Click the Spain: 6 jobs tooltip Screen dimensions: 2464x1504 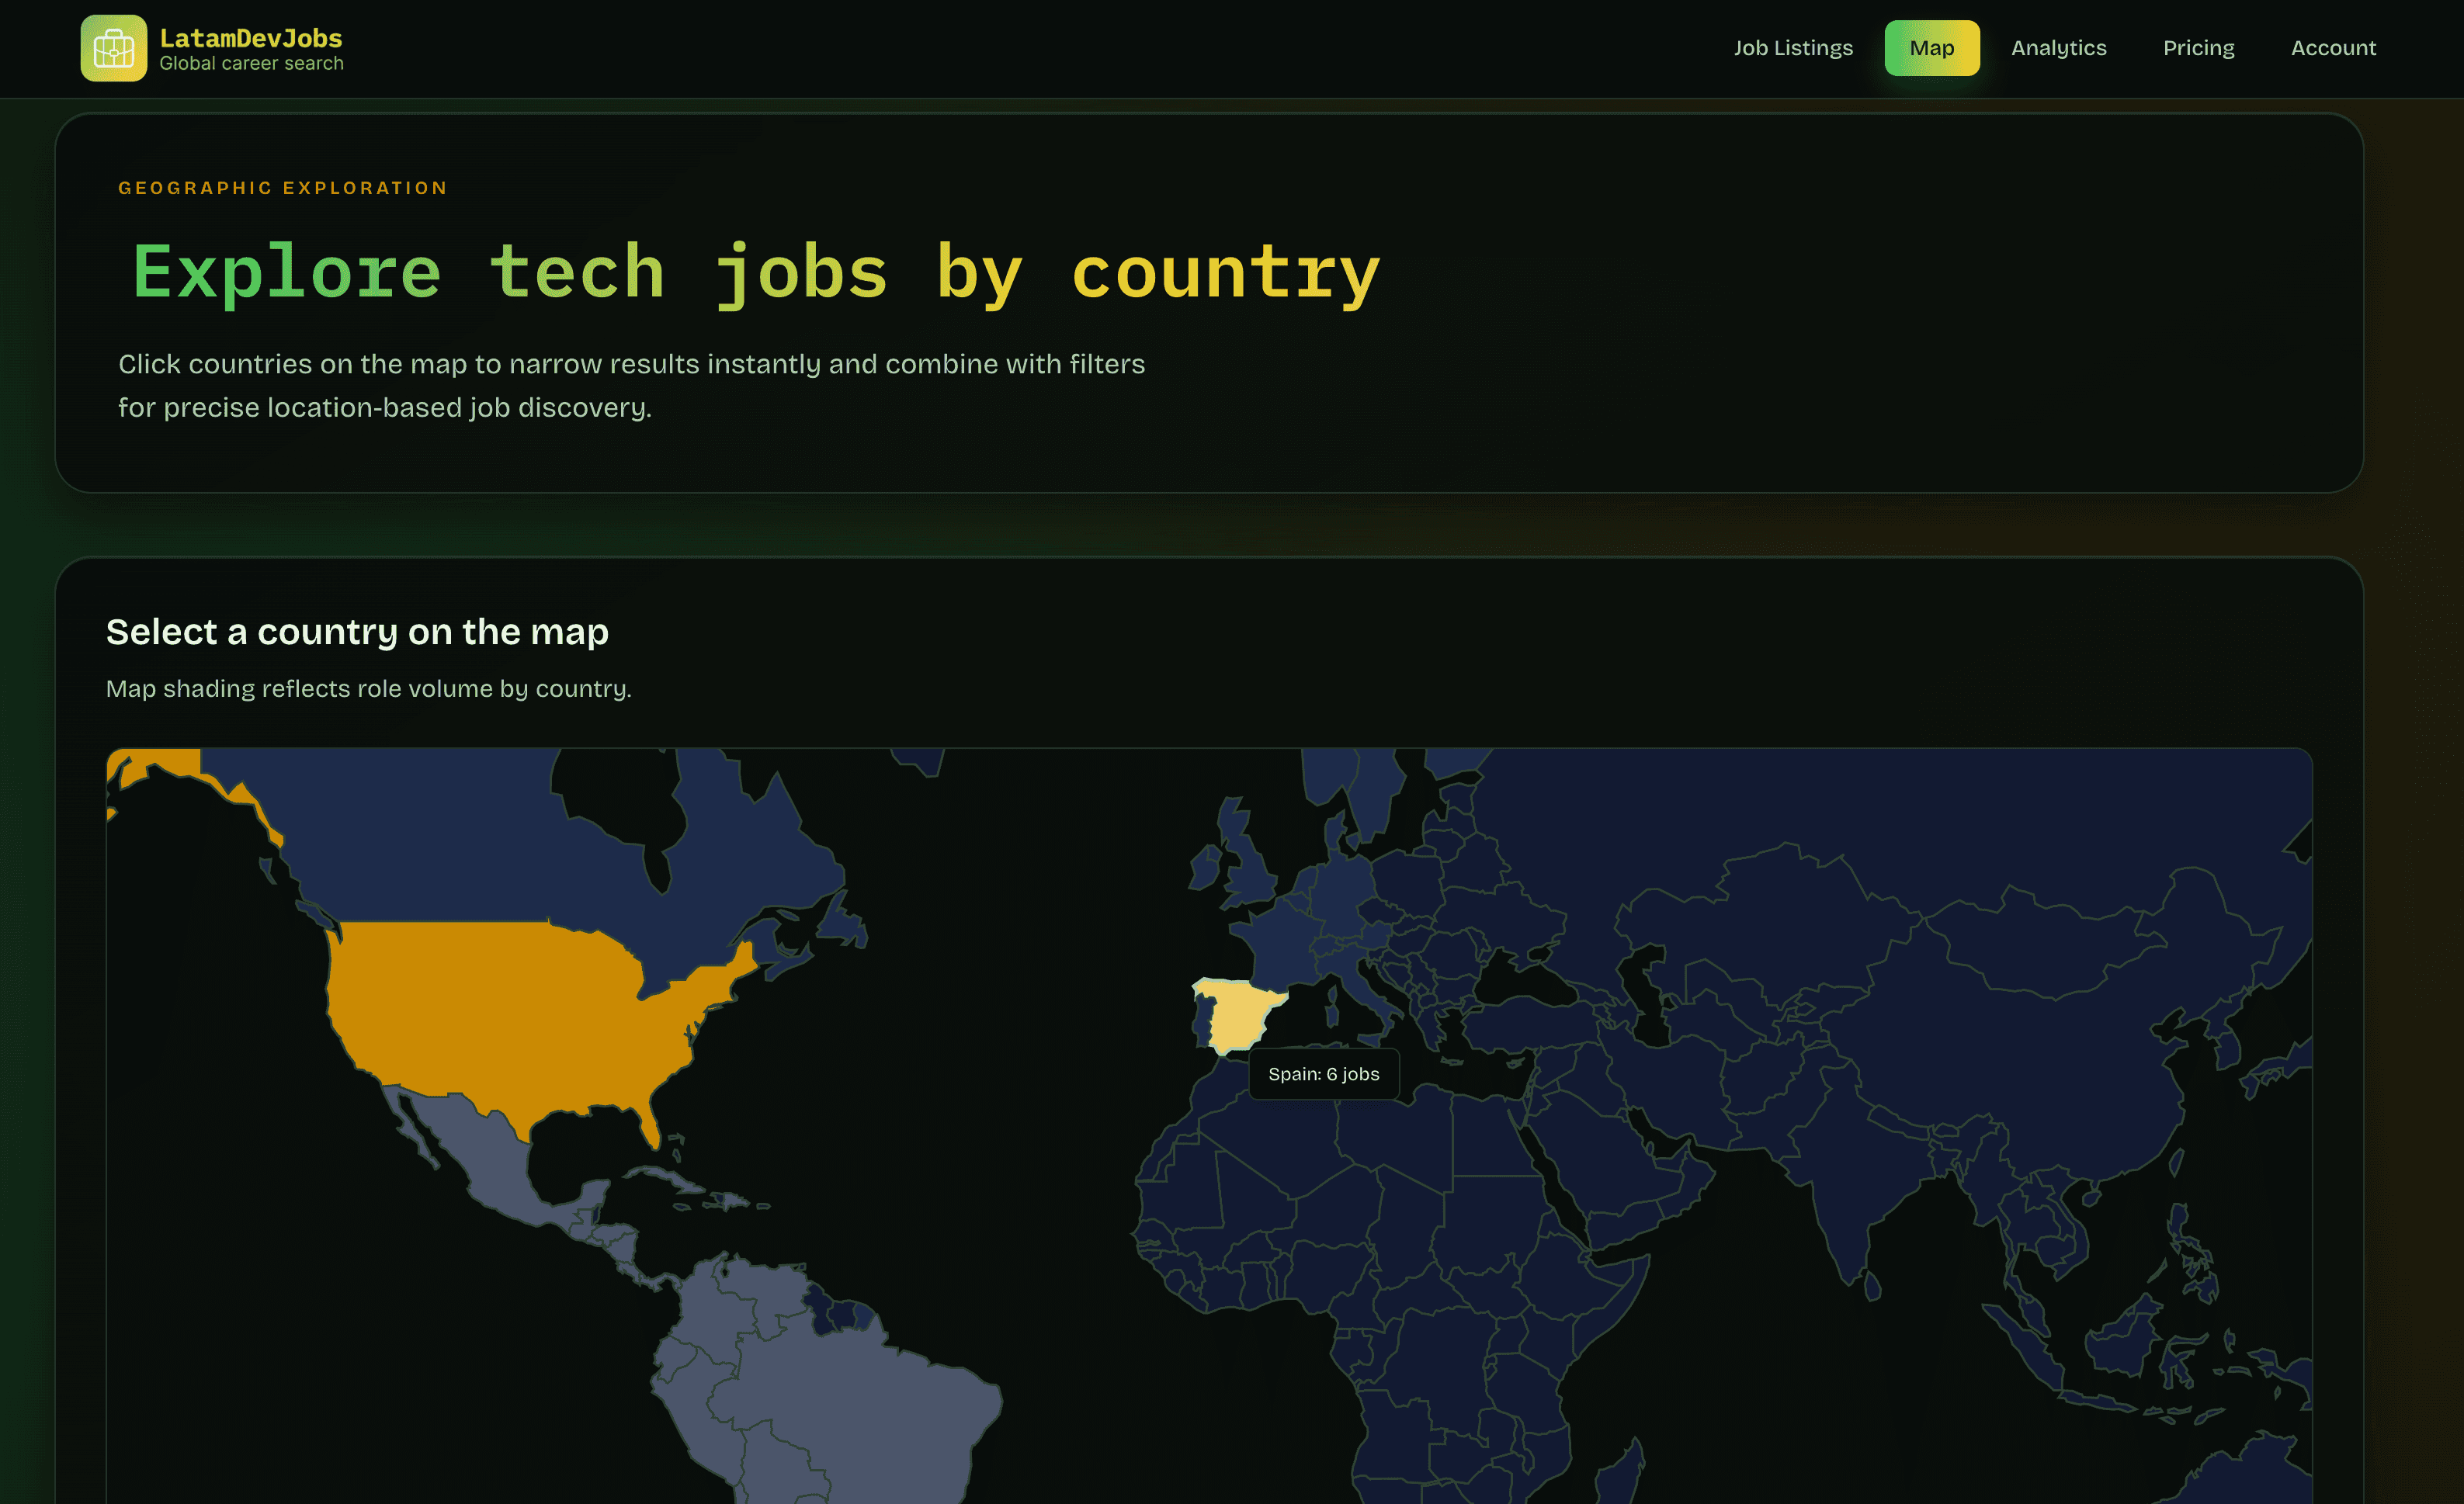click(x=1323, y=1073)
